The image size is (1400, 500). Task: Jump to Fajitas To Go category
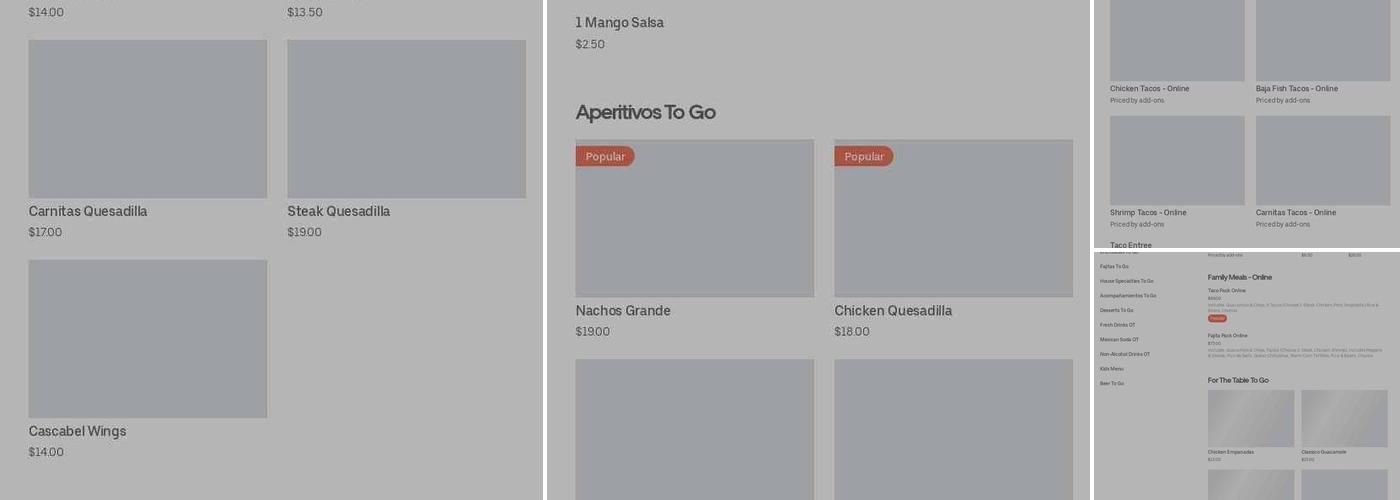coord(1114,267)
